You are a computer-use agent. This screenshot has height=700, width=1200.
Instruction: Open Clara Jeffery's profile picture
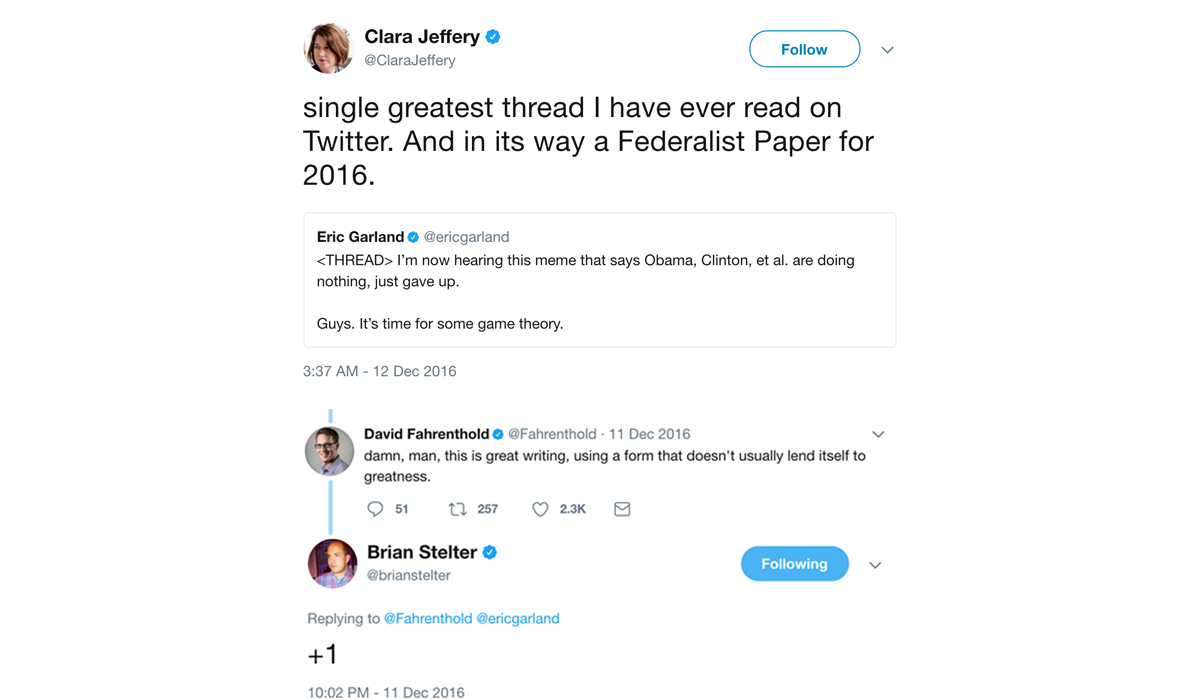coord(329,48)
